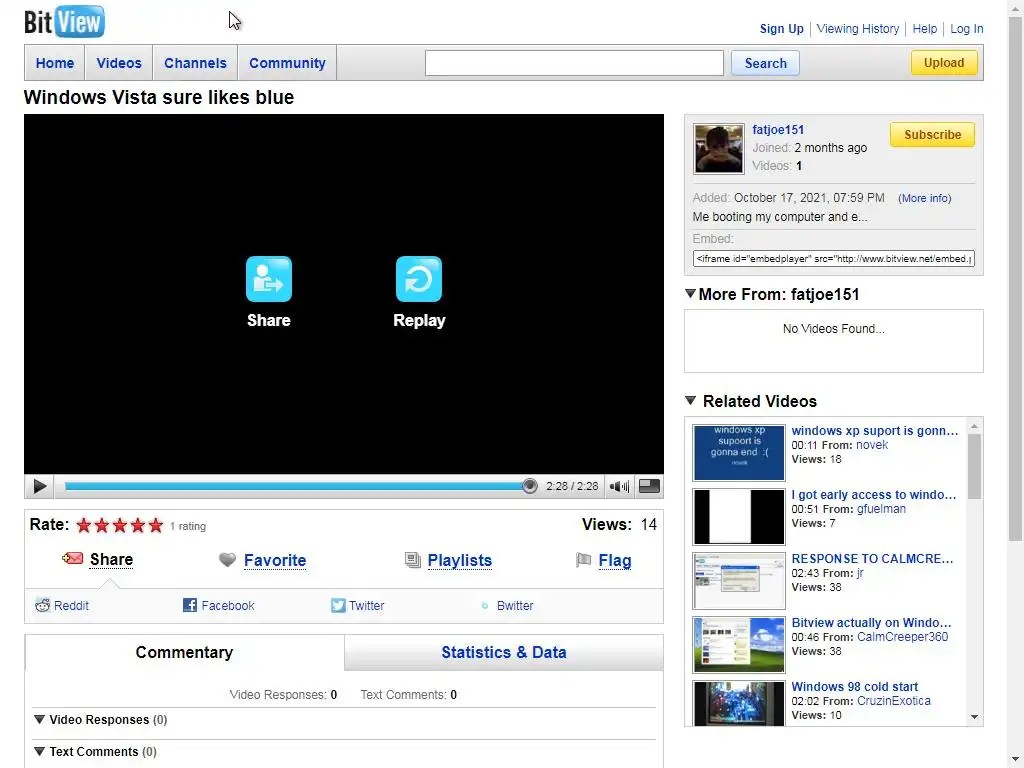The height and width of the screenshot is (768, 1024).
Task: Click the Reddit alien icon
Action: [42, 605]
